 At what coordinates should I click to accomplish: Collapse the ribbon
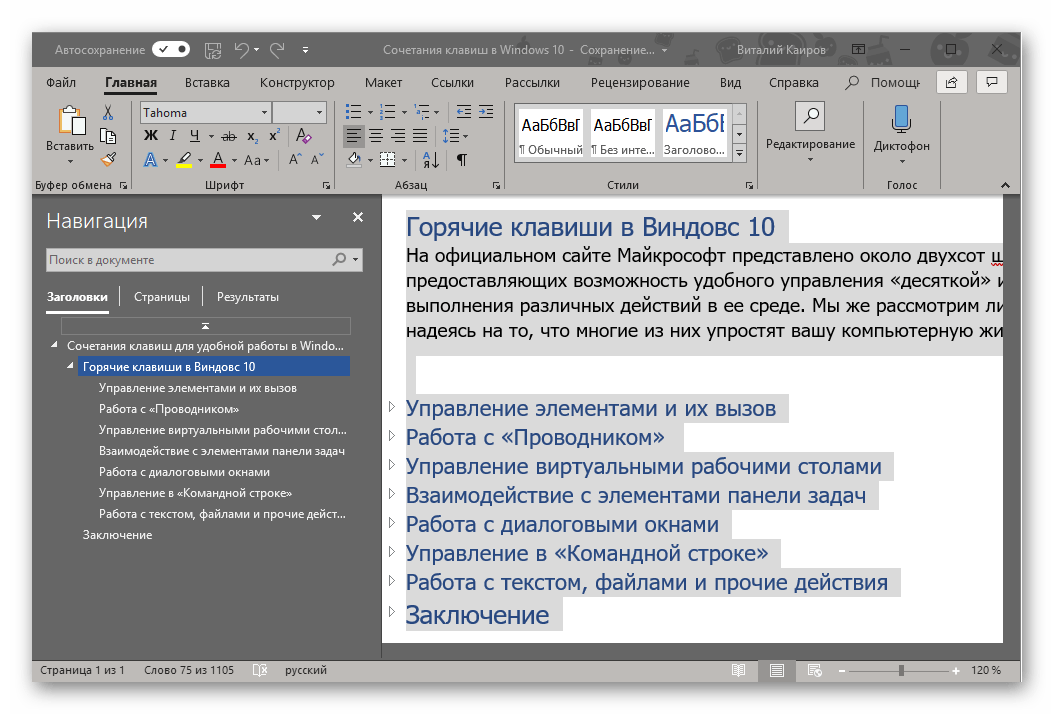click(1005, 185)
